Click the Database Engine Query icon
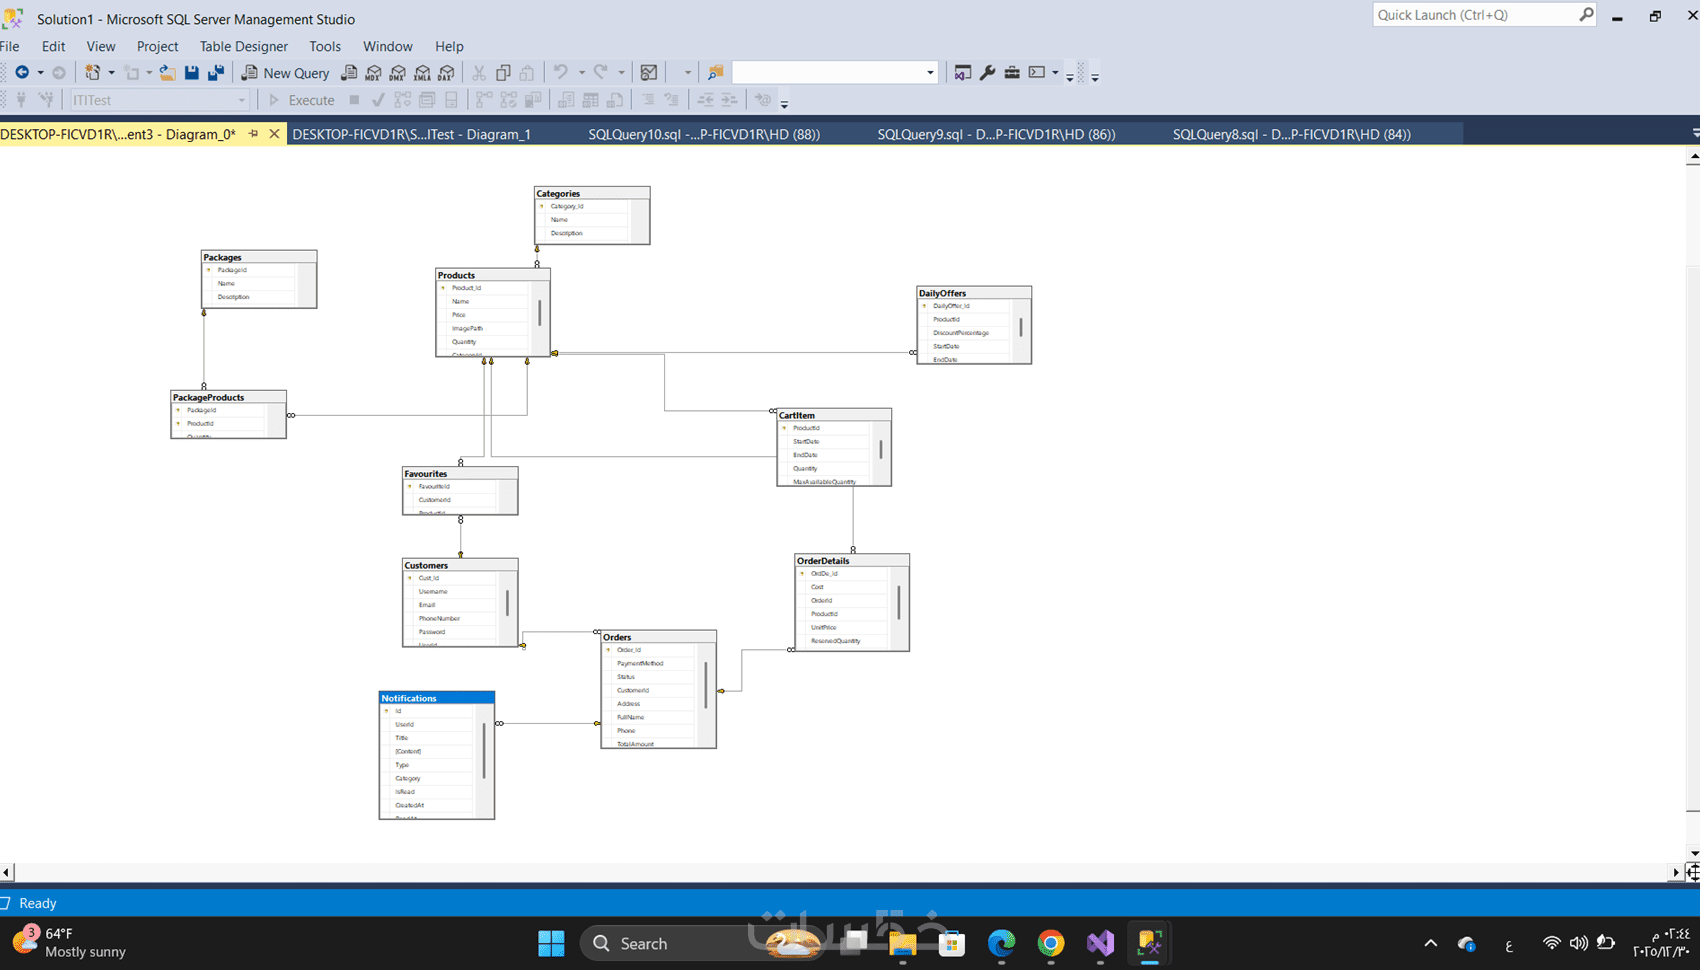Image resolution: width=1700 pixels, height=970 pixels. (x=349, y=72)
